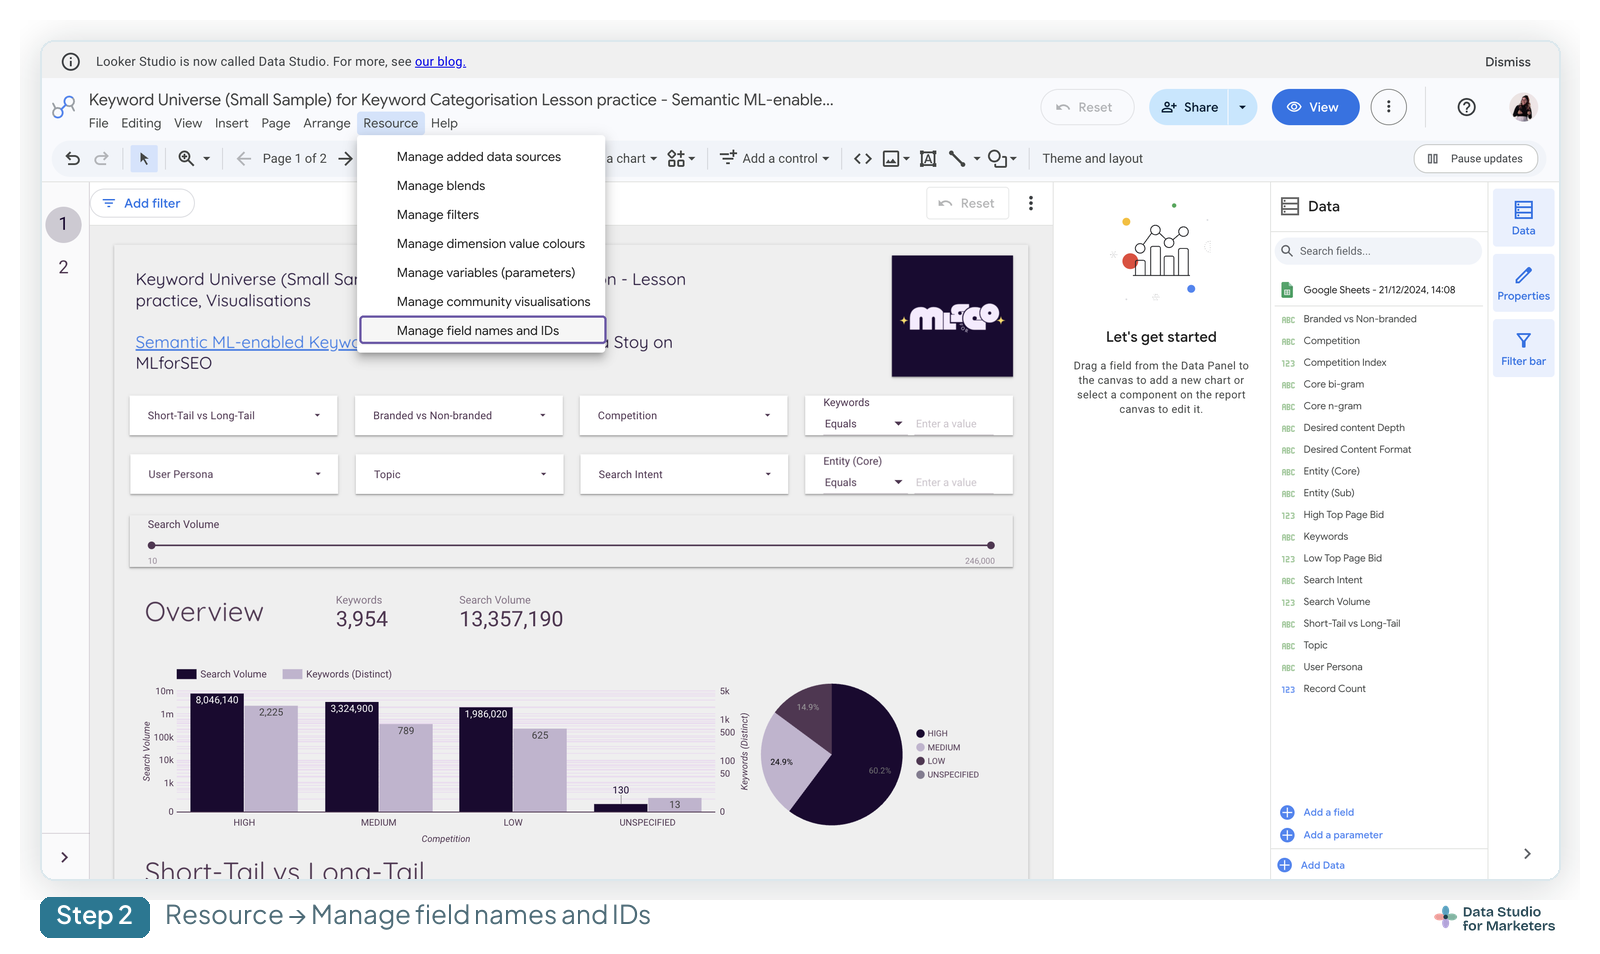Dismiss the notification banner
The width and height of the screenshot is (1600, 954).
tap(1507, 62)
